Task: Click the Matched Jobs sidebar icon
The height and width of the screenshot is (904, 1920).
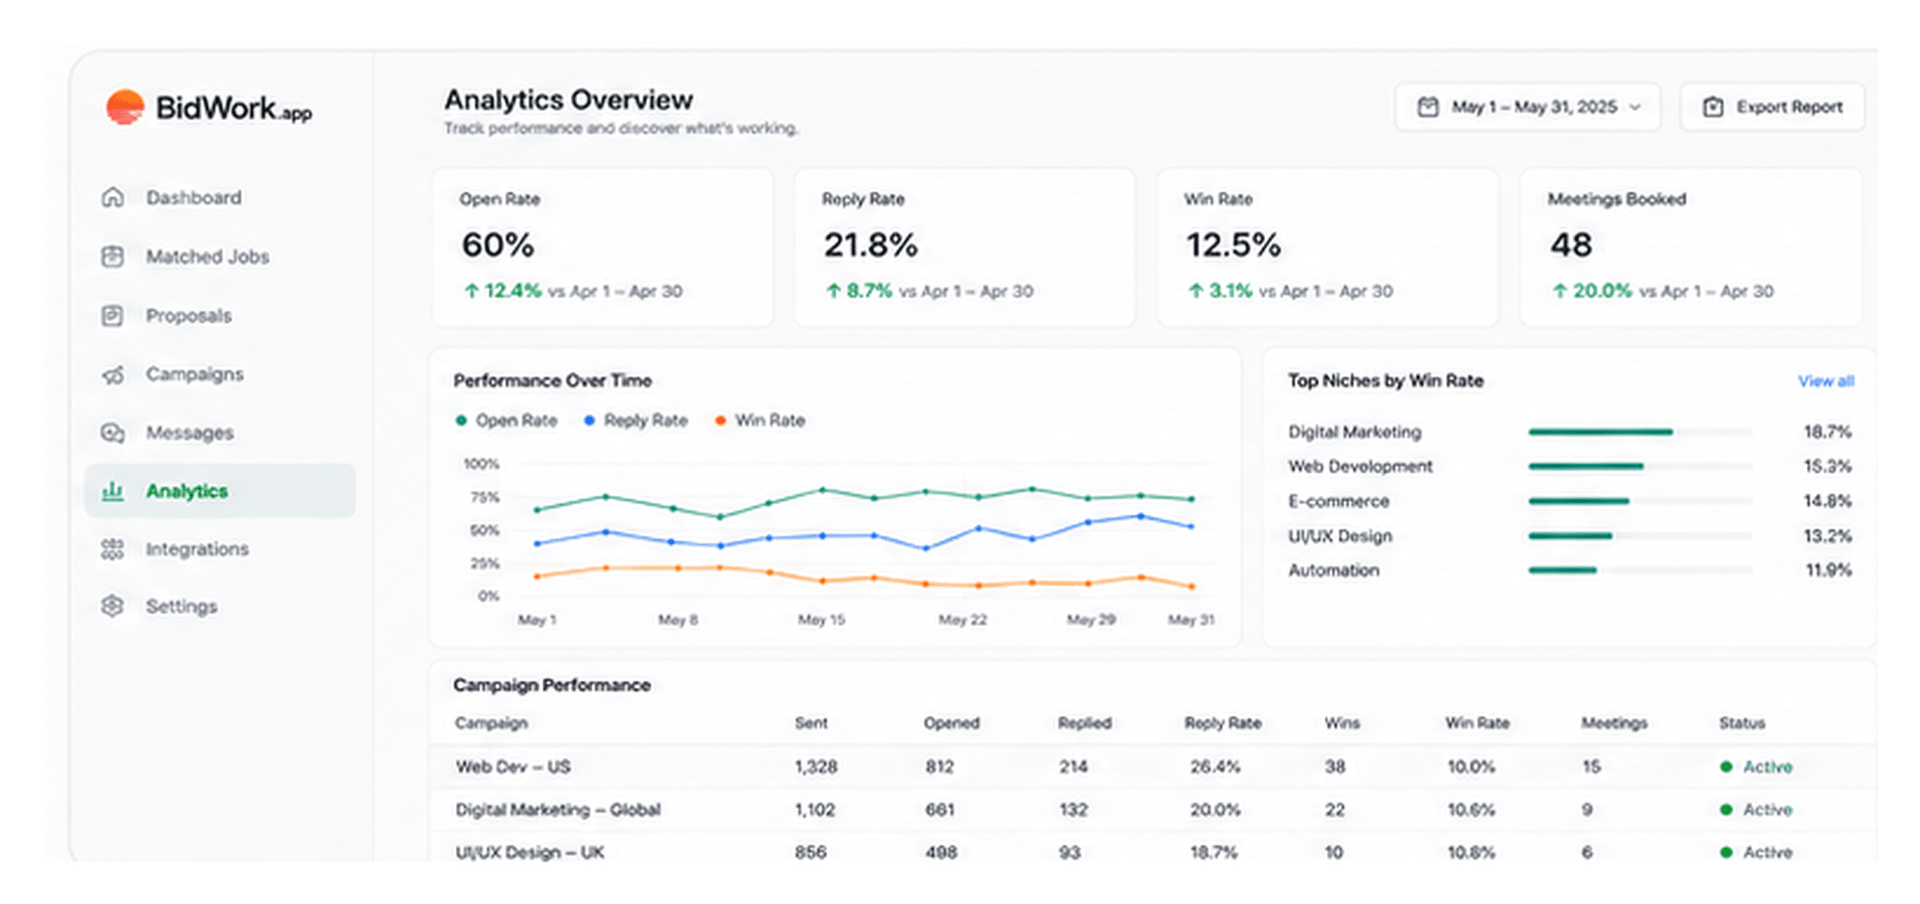Action: 113,256
